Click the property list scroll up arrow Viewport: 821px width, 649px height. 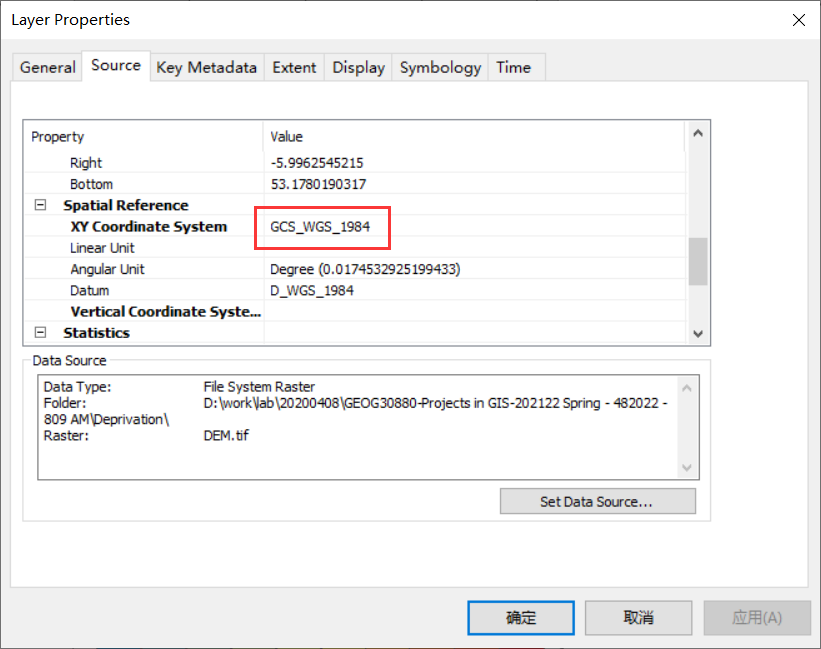coord(697,133)
